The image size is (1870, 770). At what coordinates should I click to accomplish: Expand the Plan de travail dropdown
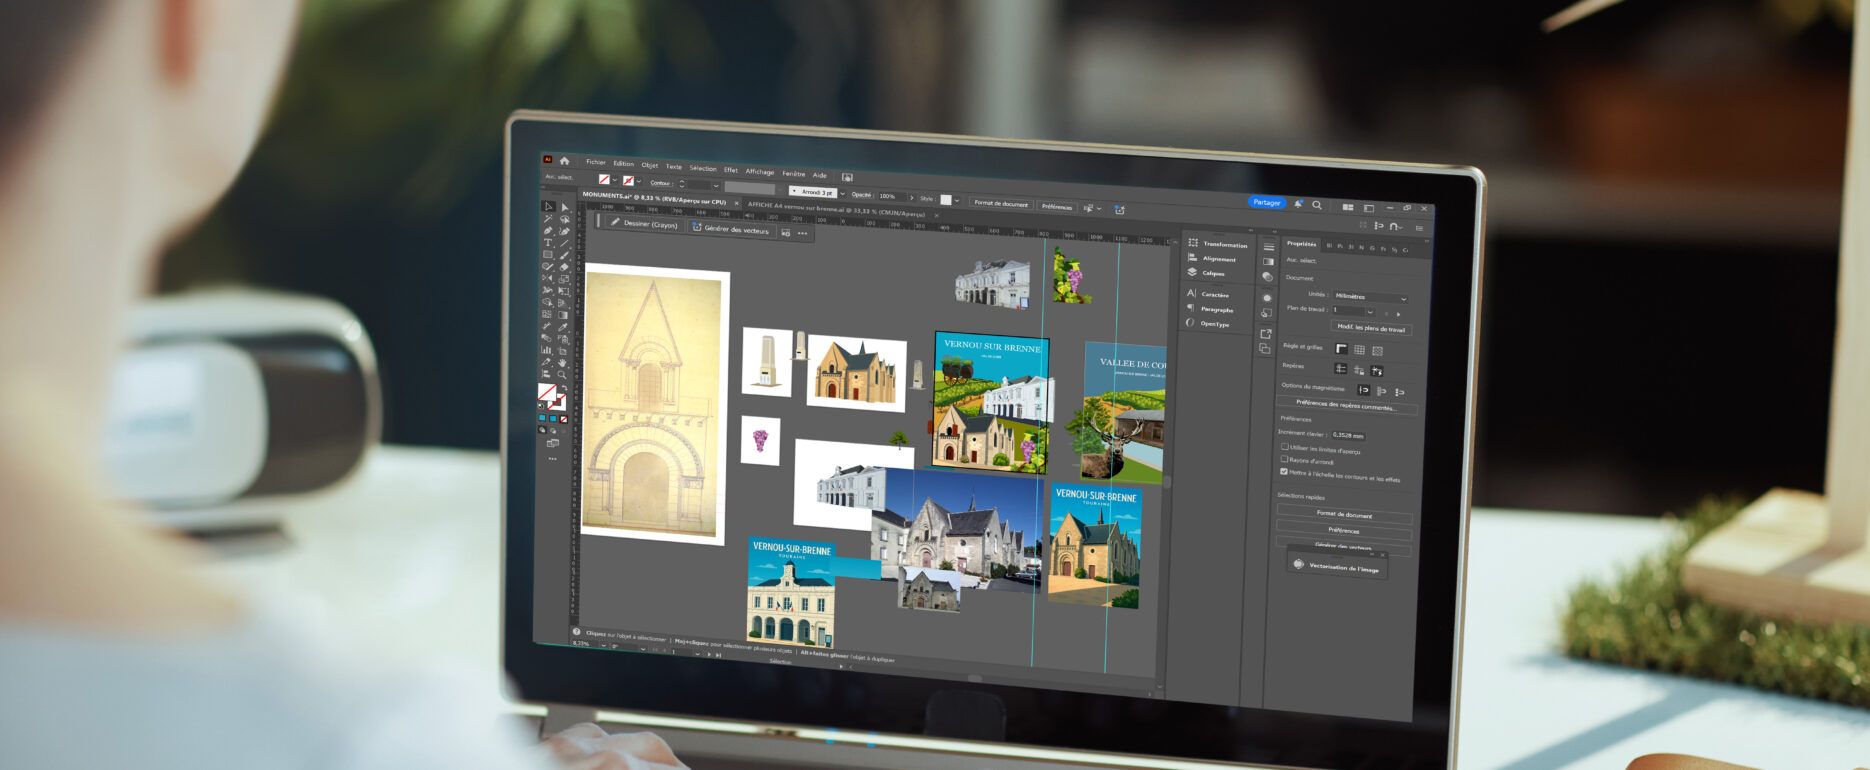pos(1370,312)
